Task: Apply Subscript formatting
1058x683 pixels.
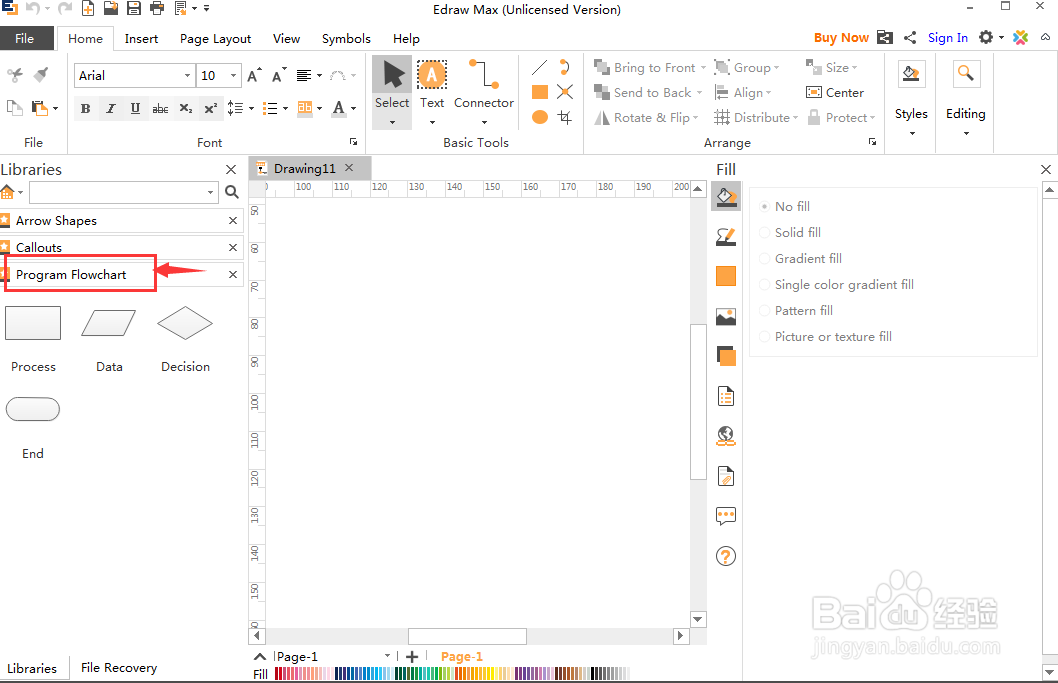Action: (x=186, y=108)
